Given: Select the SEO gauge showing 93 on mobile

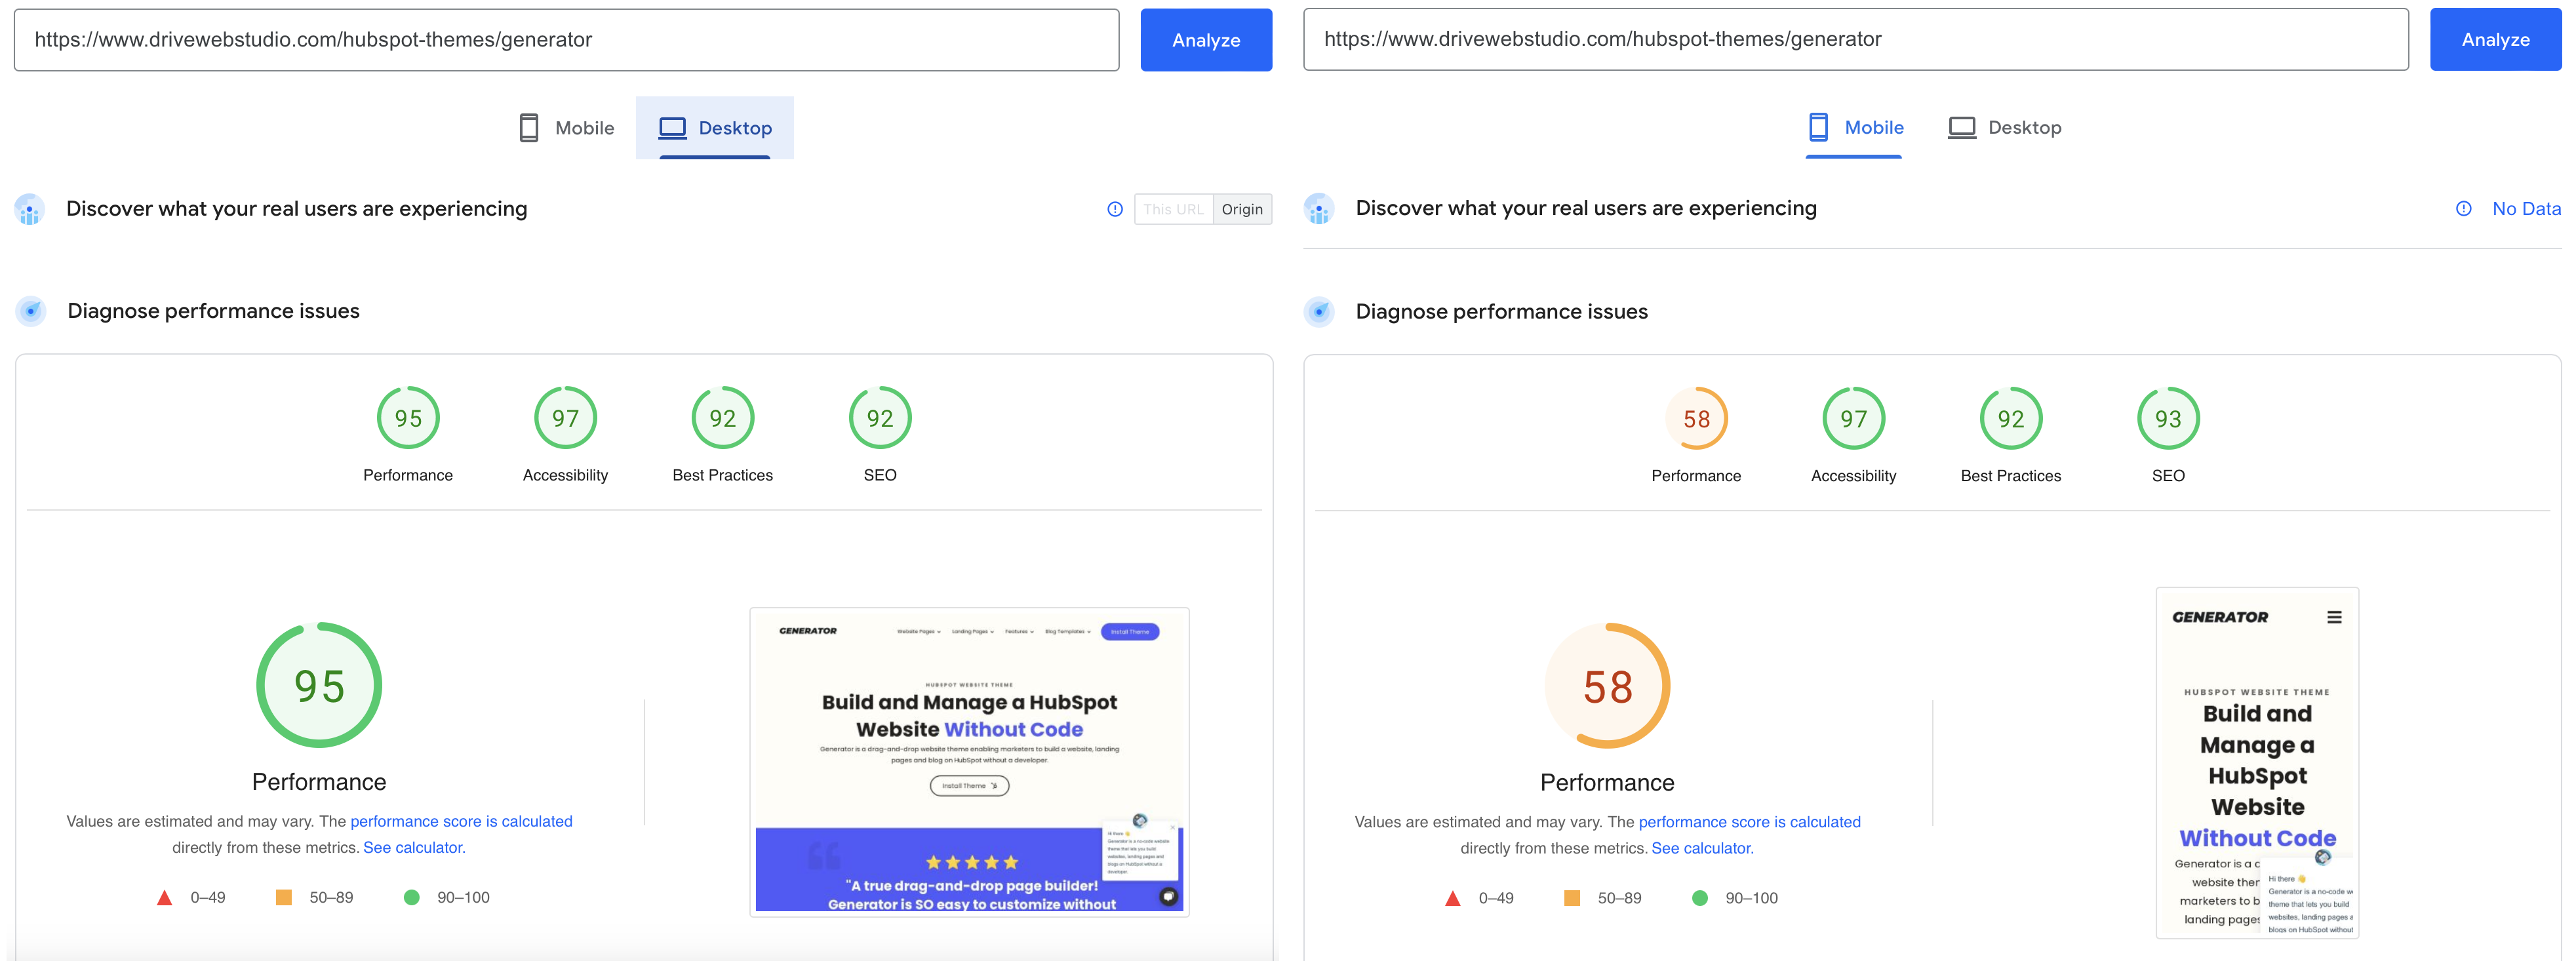Looking at the screenshot, I should 2167,418.
